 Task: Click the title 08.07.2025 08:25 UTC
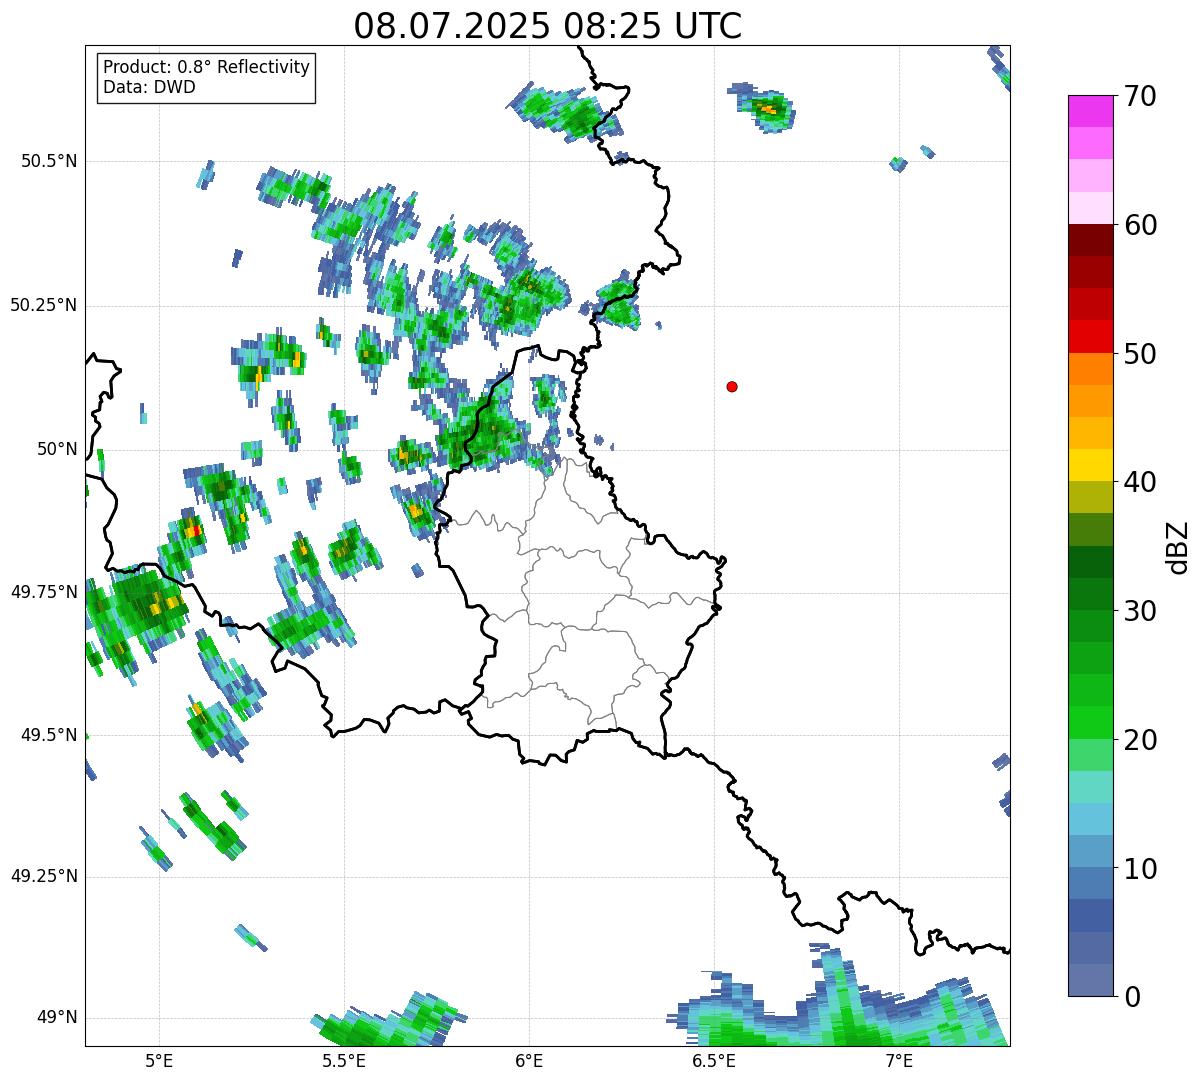click(548, 26)
